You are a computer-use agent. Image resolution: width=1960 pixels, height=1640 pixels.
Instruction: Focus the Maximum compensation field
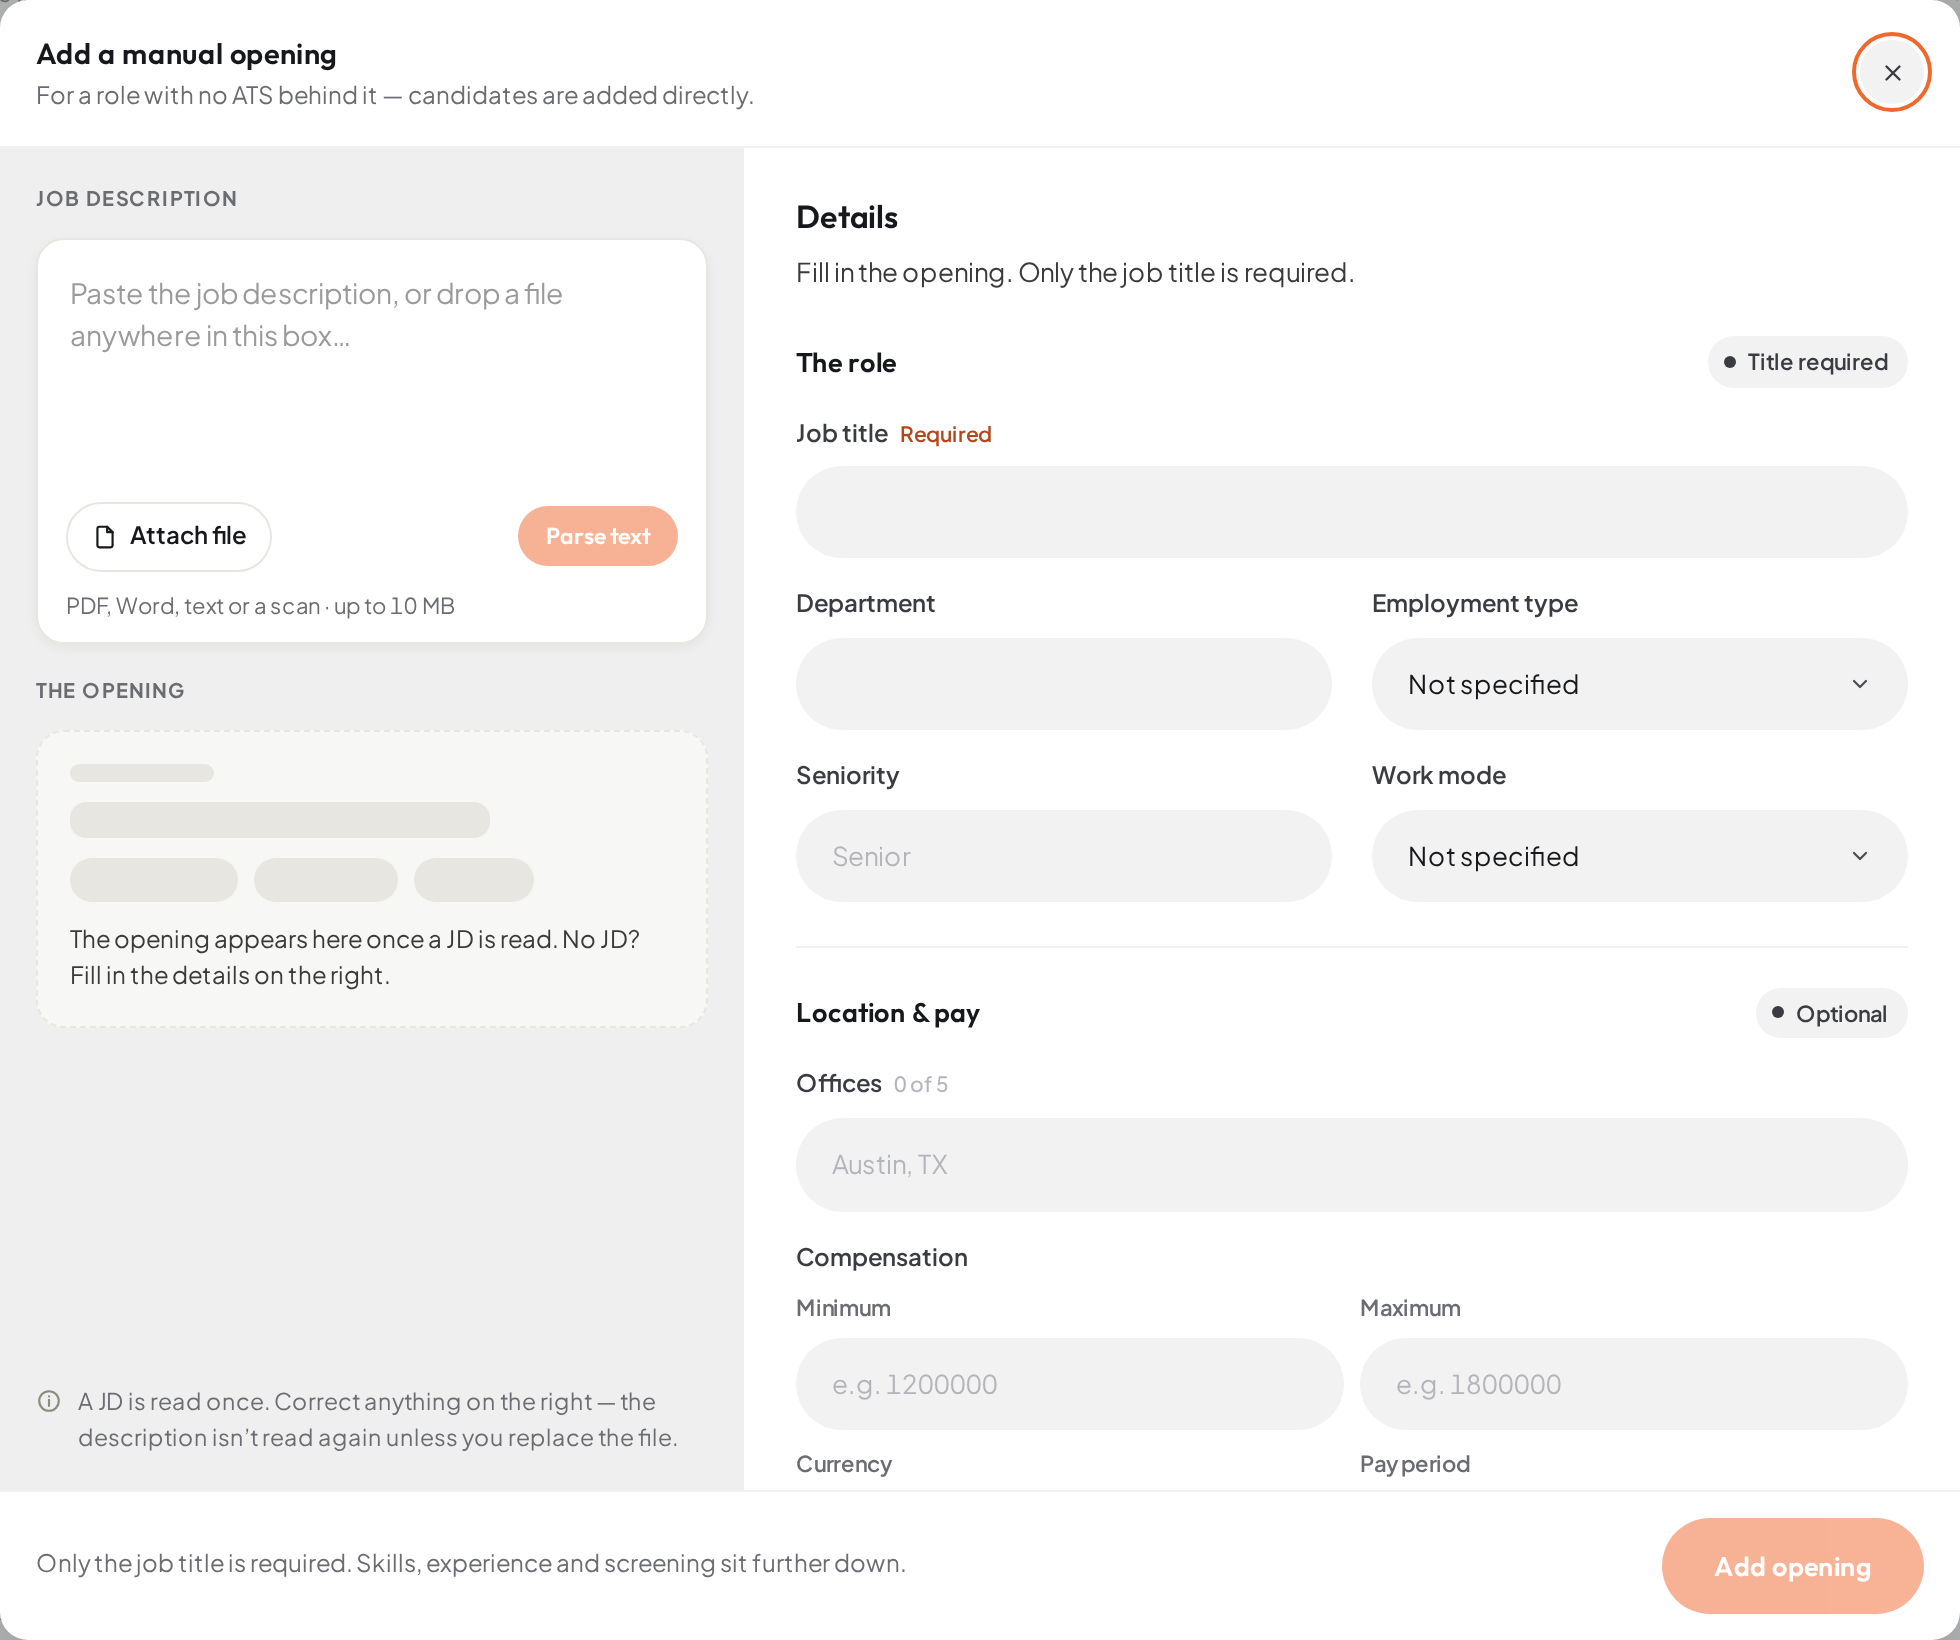pos(1633,1384)
